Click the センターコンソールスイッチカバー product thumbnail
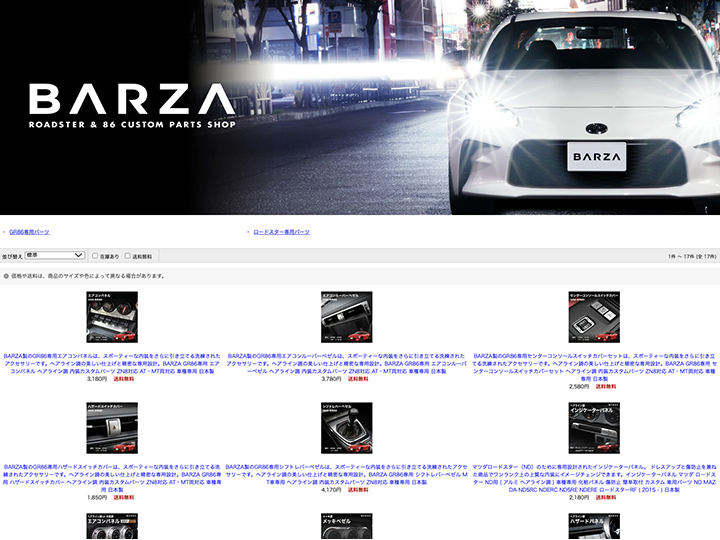The height and width of the screenshot is (540, 720). pos(594,317)
